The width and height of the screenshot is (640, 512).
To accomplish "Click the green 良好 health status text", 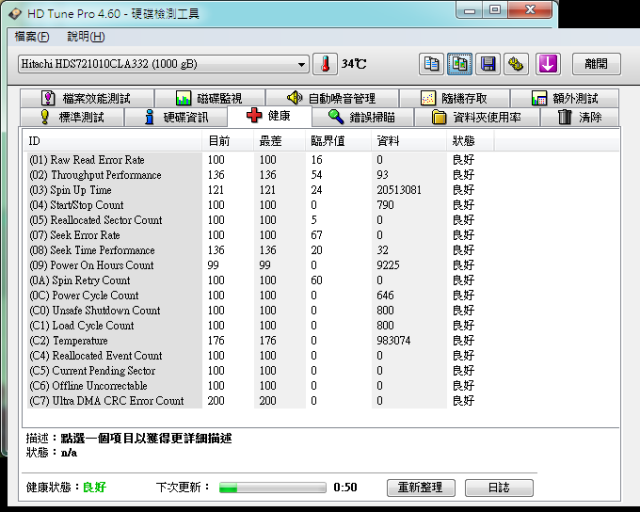I will pos(94,487).
